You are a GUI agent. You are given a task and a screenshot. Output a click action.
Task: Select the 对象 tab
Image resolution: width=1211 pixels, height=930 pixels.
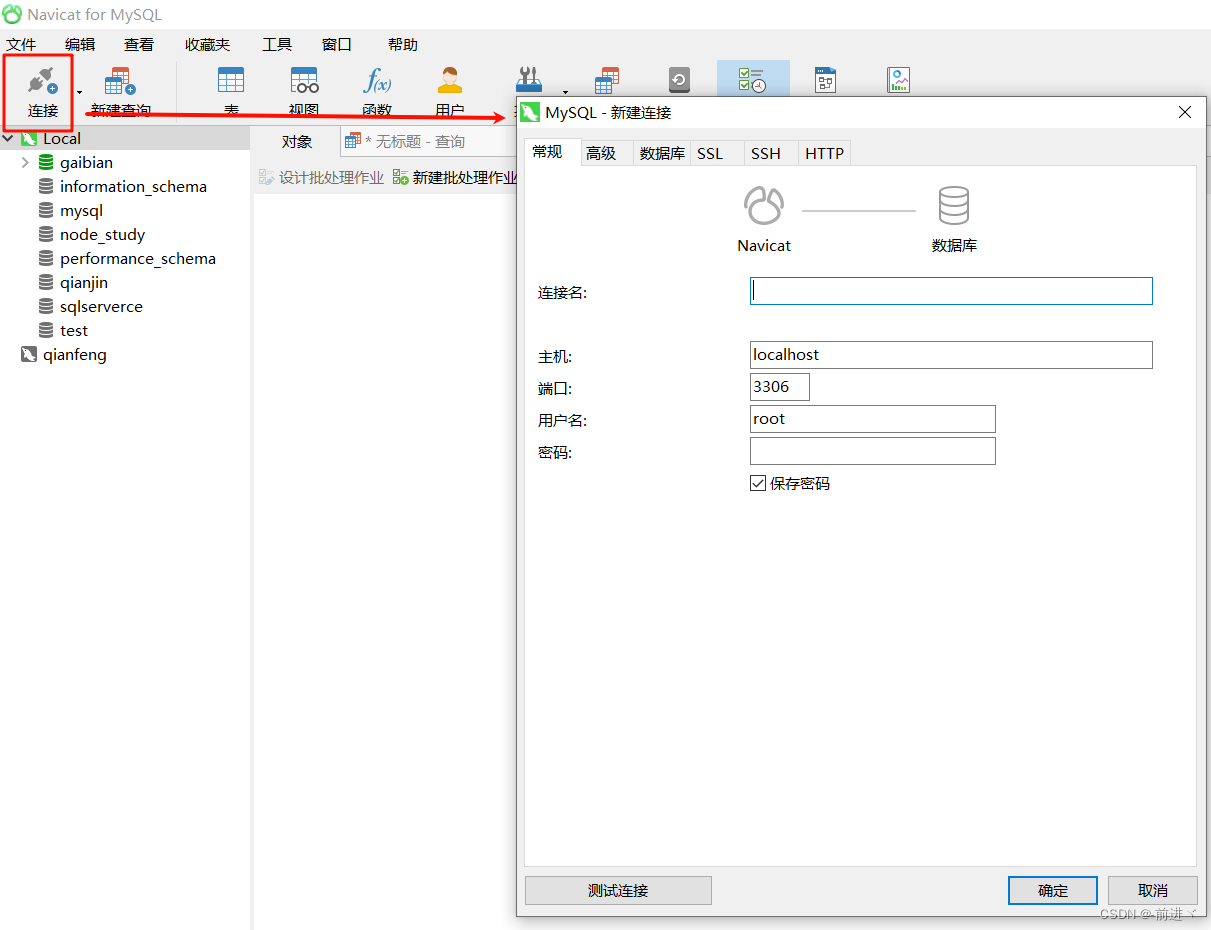click(297, 142)
